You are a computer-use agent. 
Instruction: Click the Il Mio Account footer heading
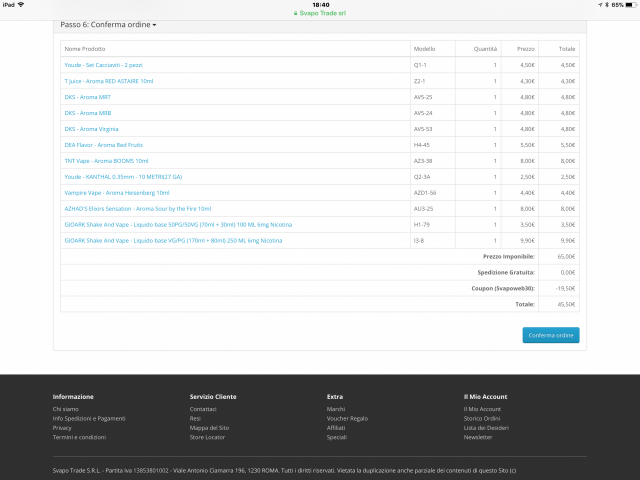coord(485,396)
